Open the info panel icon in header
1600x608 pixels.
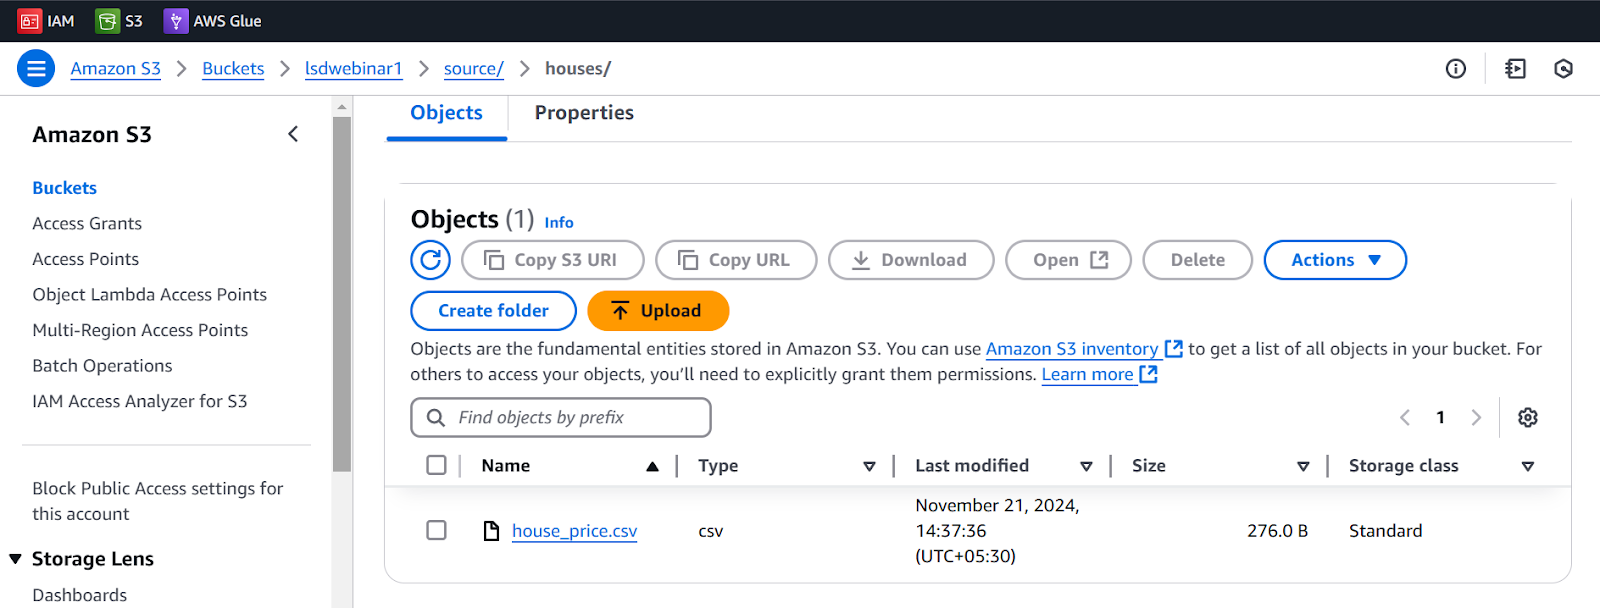click(1456, 69)
